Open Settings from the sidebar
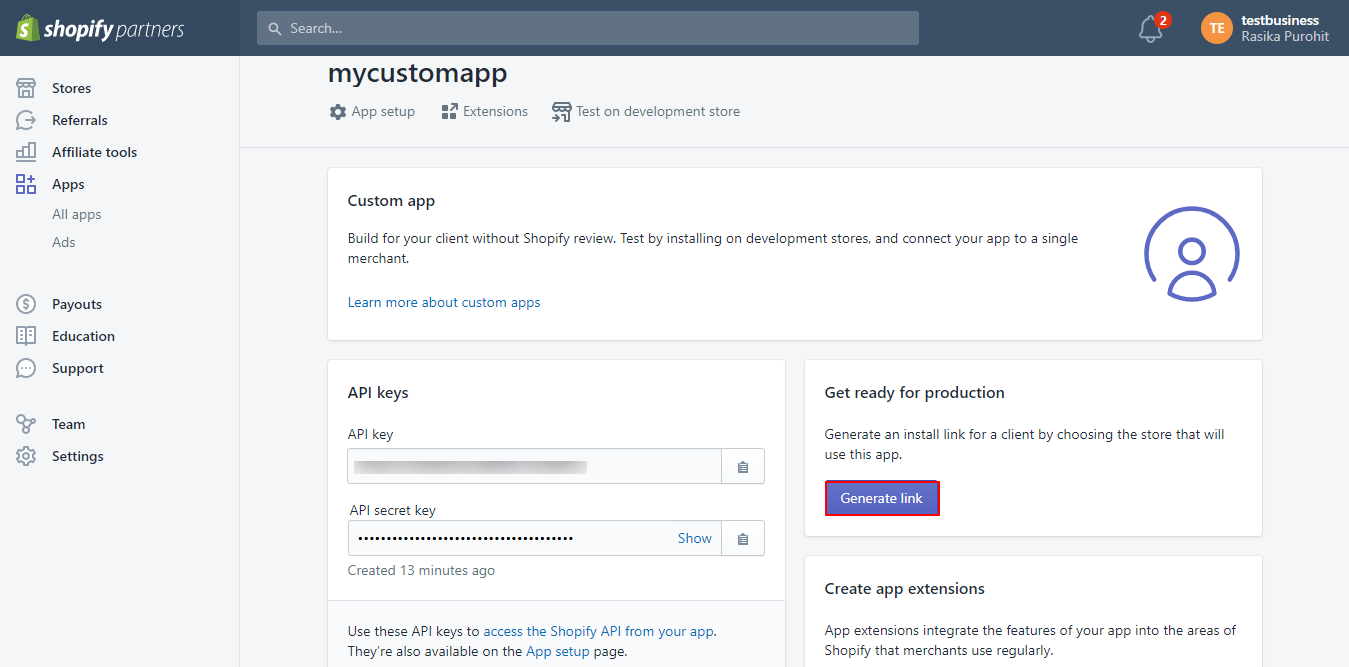 coord(78,456)
